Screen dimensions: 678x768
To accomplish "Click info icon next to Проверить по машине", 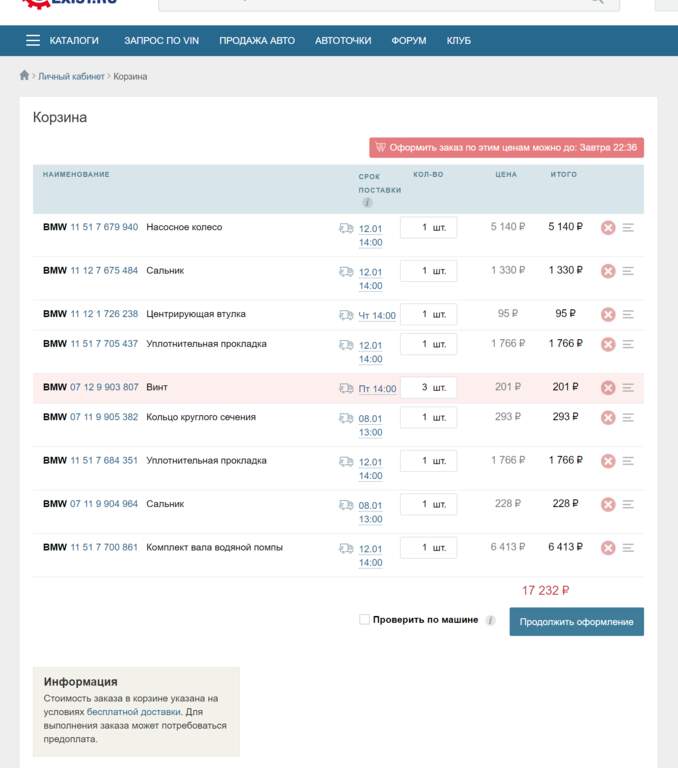I will [490, 620].
